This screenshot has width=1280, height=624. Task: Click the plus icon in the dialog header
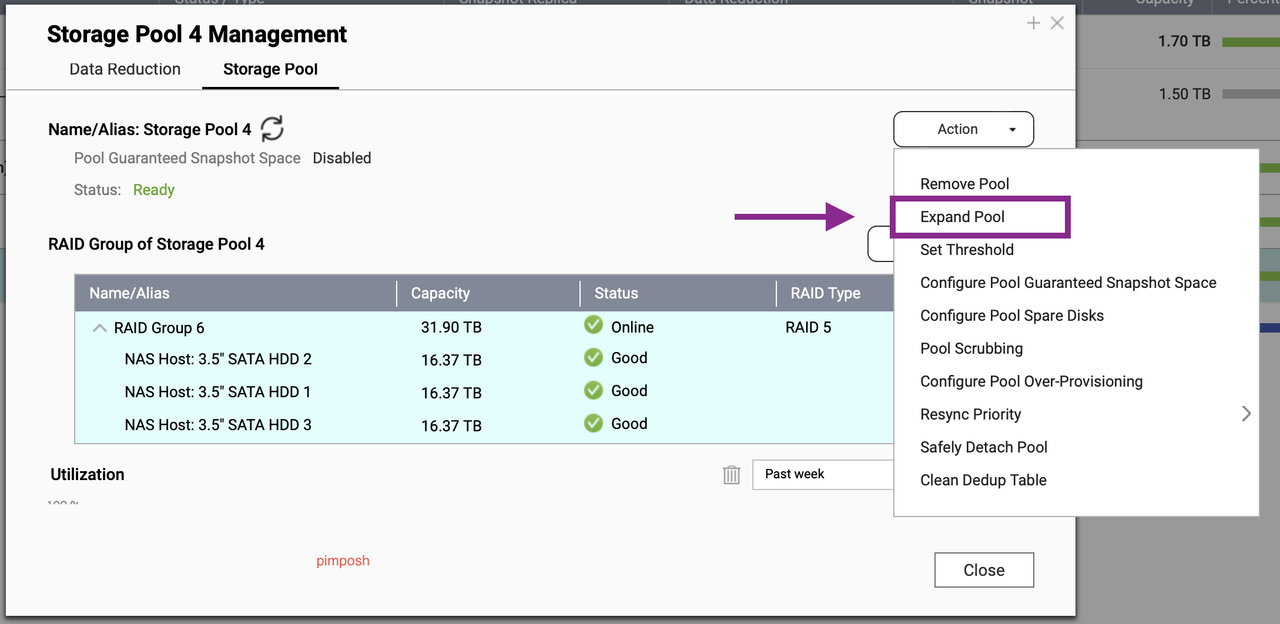point(1034,23)
